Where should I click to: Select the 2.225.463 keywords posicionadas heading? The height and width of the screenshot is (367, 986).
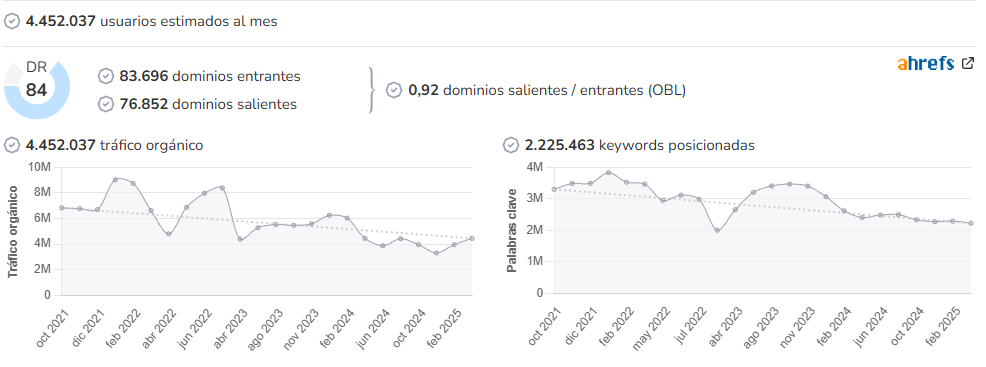pyautogui.click(x=640, y=145)
